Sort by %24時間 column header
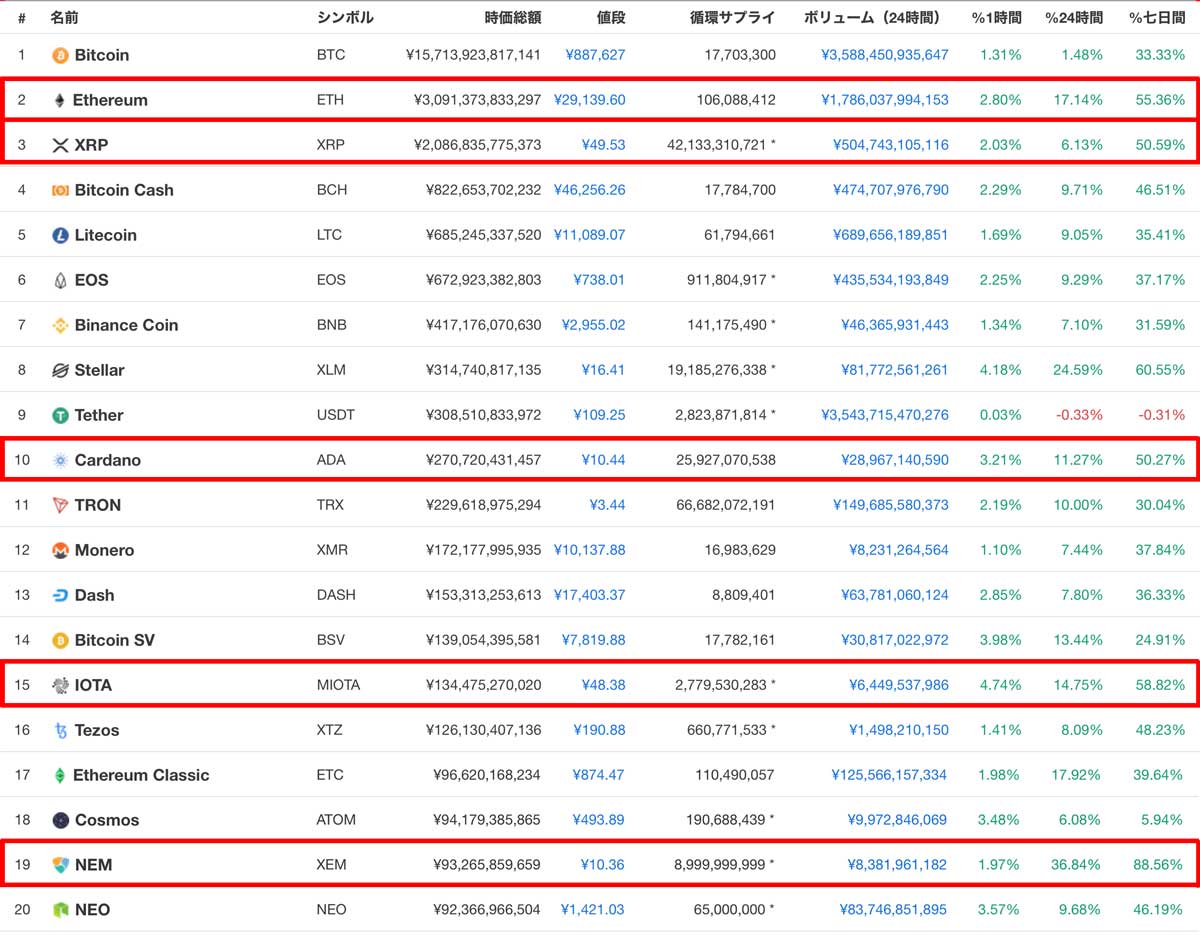Viewport: 1200px width, 935px height. pyautogui.click(x=1074, y=18)
